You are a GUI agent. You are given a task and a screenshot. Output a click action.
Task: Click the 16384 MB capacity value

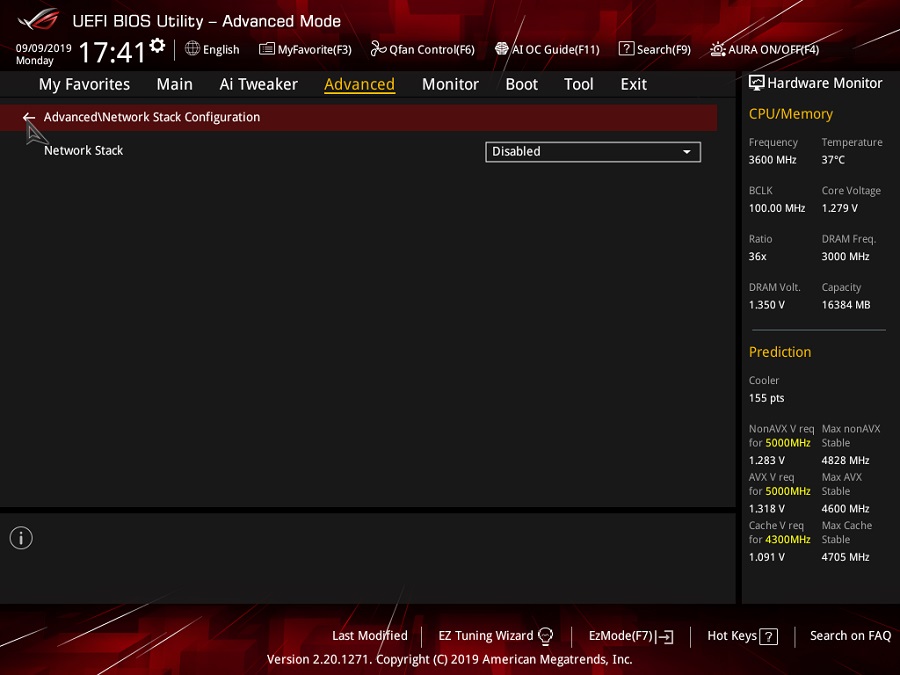pyautogui.click(x=845, y=305)
